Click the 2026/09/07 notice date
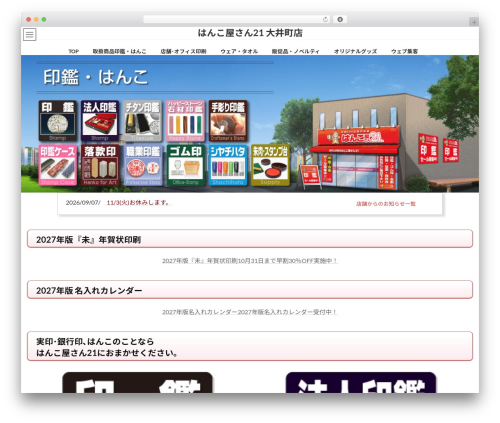 tap(83, 203)
